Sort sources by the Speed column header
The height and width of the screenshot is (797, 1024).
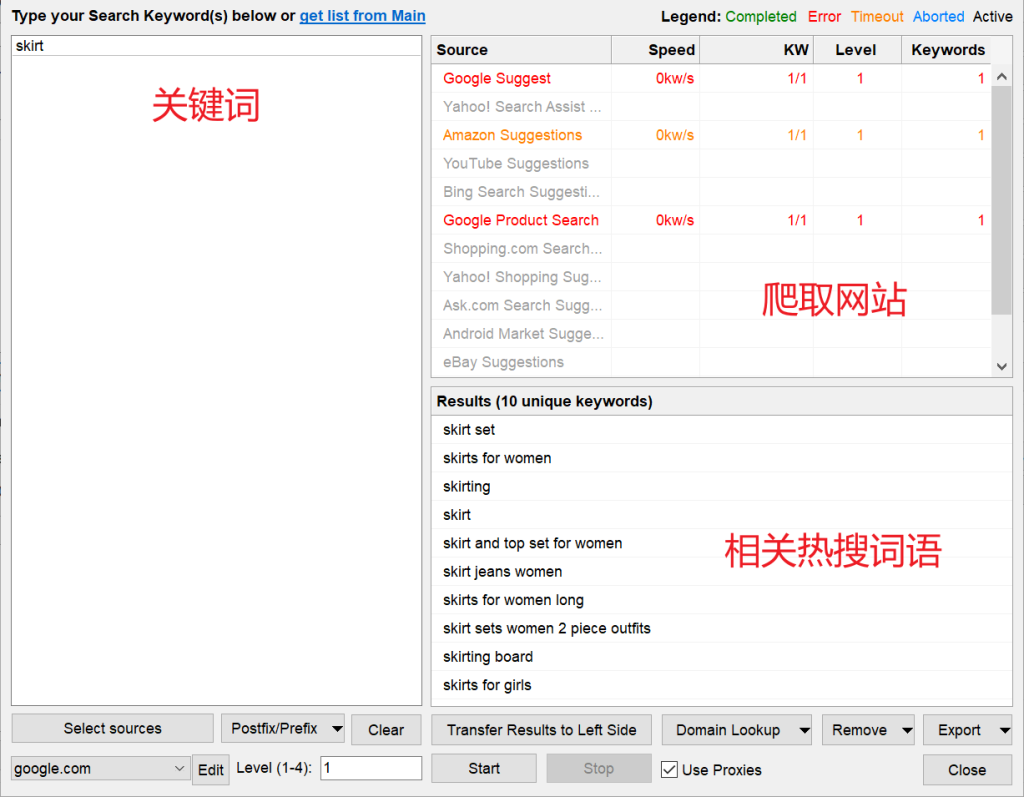point(656,50)
